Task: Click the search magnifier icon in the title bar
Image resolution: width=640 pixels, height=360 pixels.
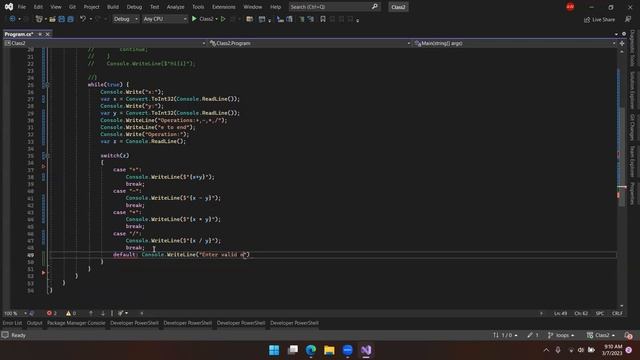Action: 375,7
